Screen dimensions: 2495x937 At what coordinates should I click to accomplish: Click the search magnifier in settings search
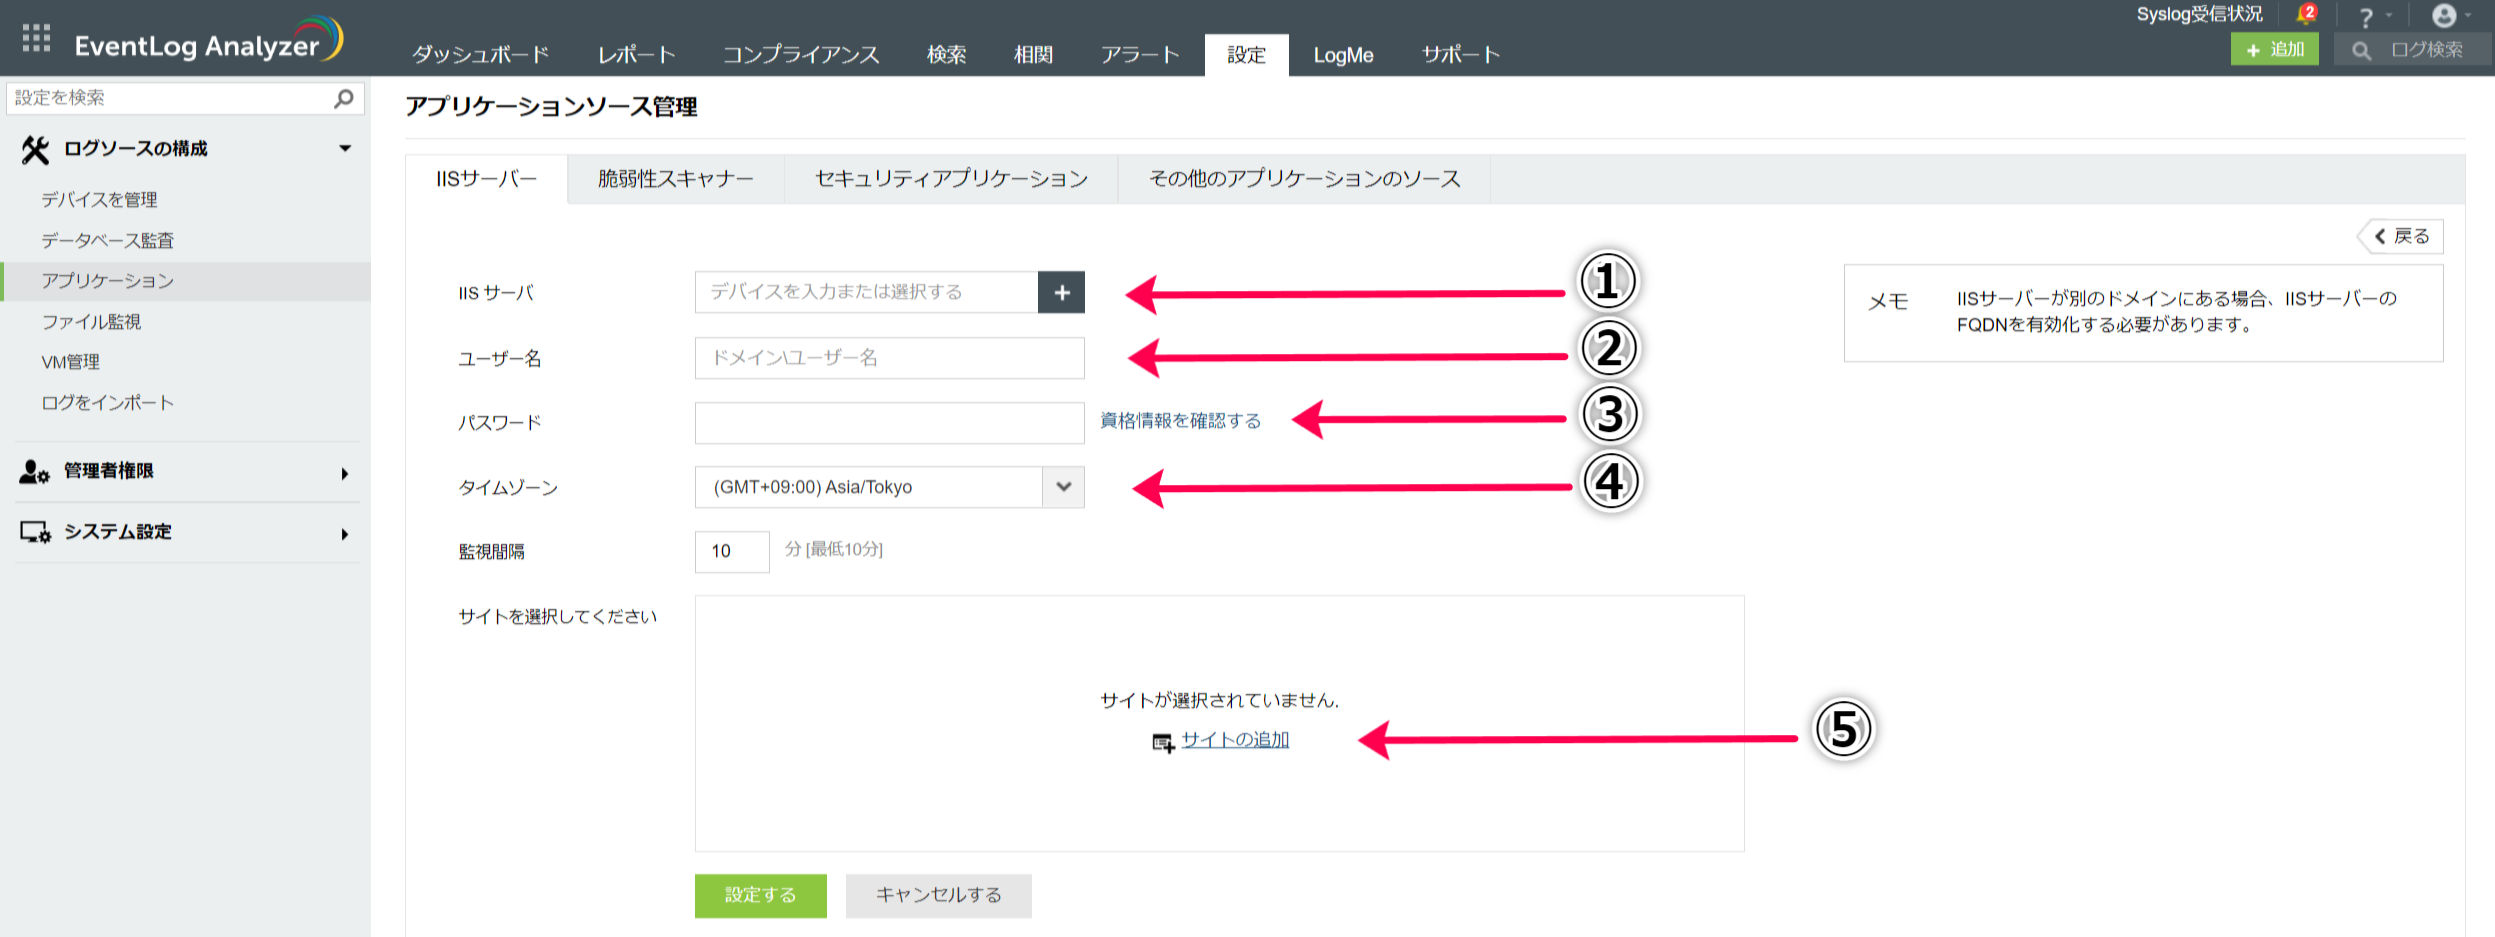click(343, 98)
